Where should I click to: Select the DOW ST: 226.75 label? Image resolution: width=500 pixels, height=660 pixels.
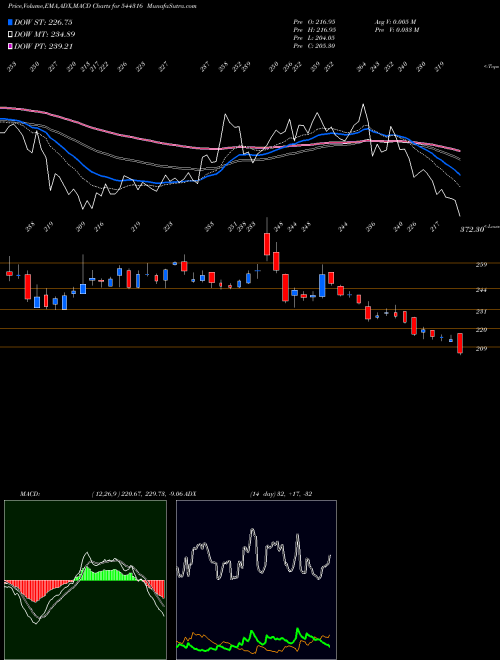point(44,22)
